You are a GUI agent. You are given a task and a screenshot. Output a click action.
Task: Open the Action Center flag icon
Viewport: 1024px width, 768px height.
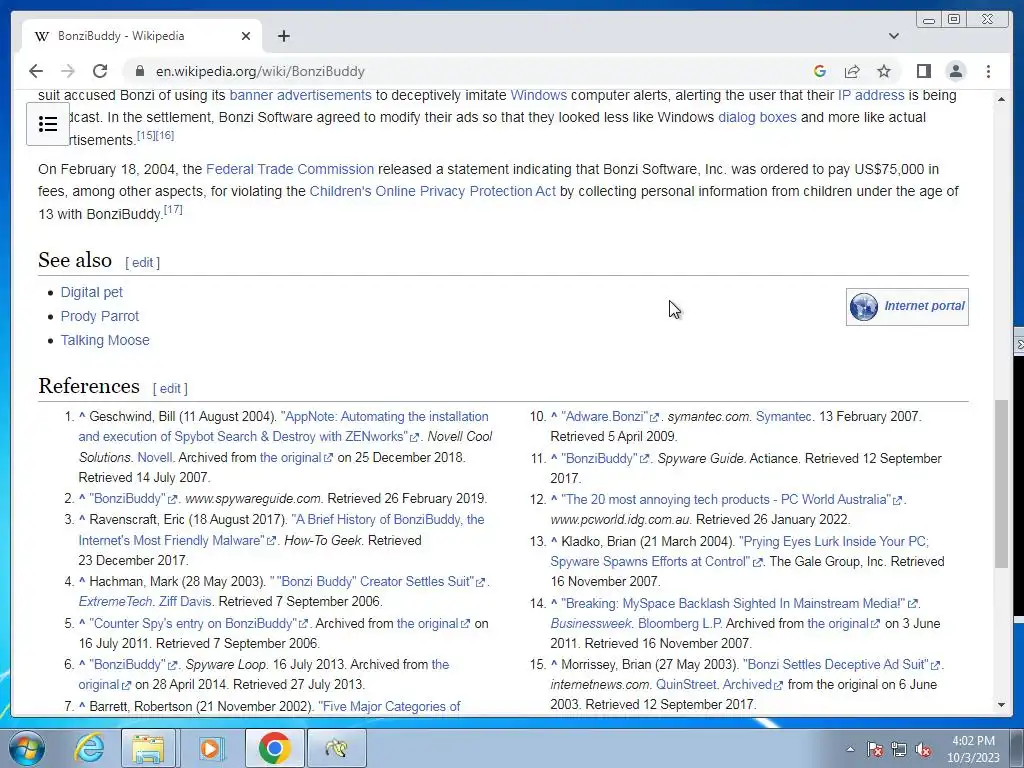coord(875,749)
